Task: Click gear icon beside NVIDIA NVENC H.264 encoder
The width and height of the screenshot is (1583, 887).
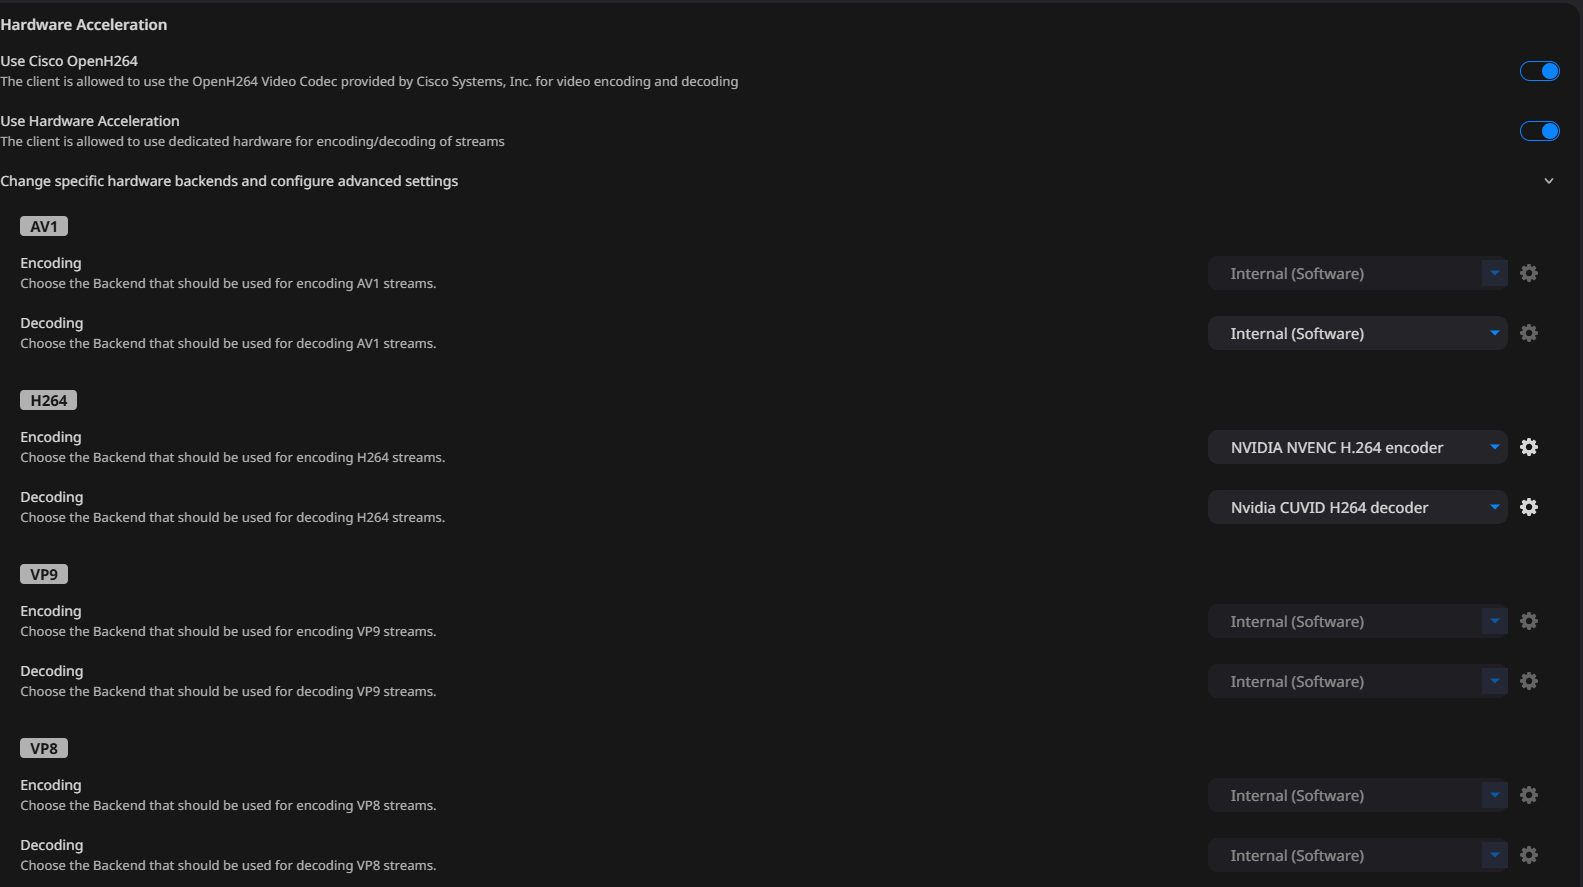Action: (1529, 447)
